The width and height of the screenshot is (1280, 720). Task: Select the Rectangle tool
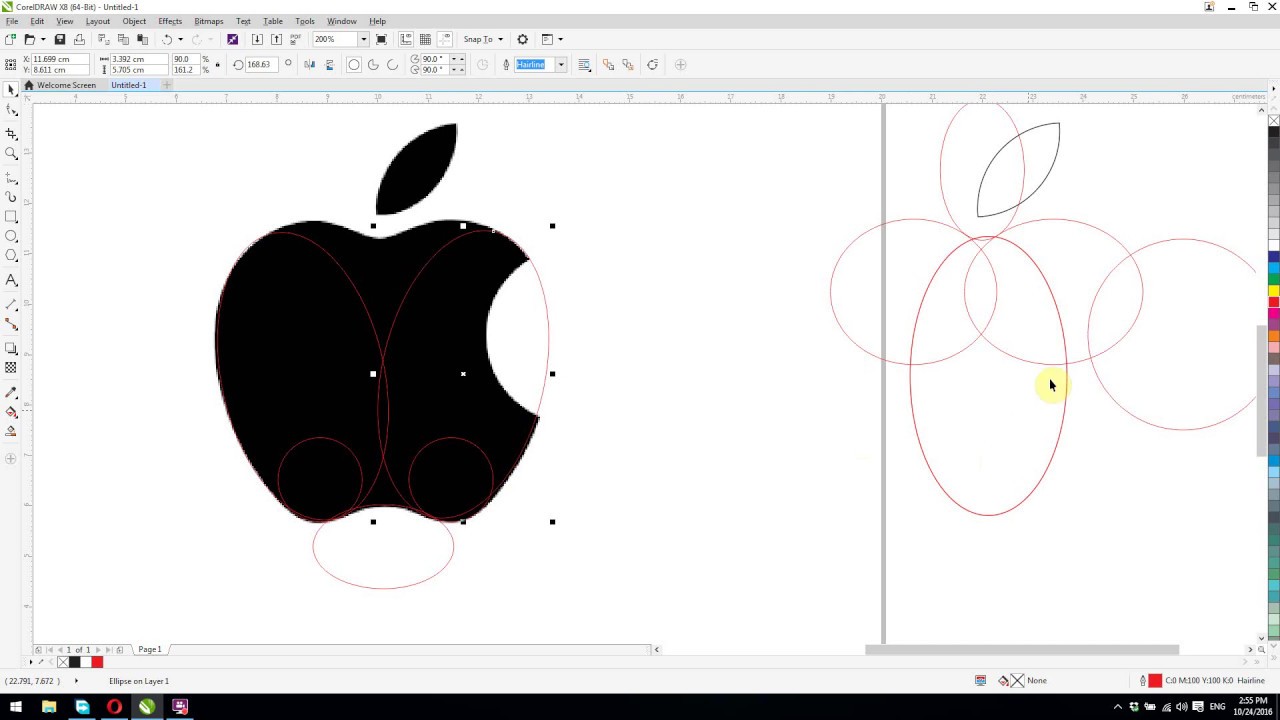coord(11,217)
